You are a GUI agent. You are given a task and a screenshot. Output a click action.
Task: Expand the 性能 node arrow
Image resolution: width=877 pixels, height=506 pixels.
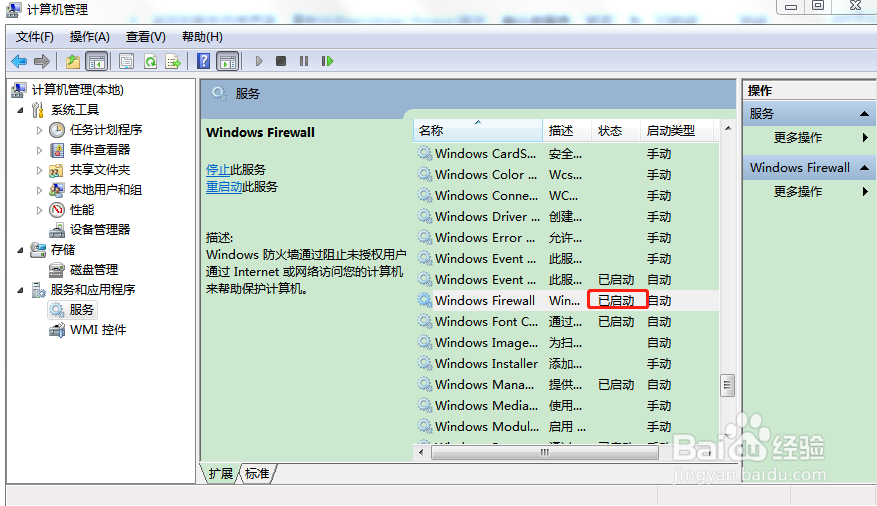point(39,210)
